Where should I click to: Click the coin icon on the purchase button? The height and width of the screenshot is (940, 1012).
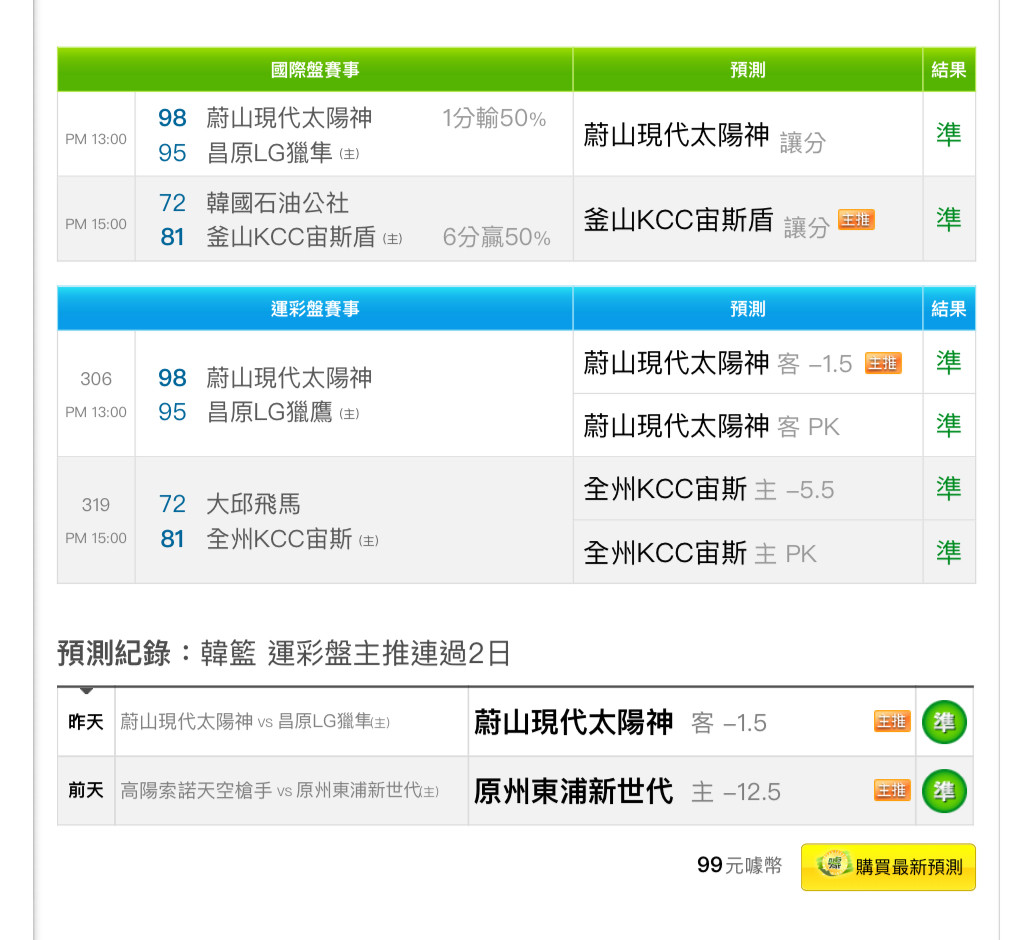click(834, 864)
